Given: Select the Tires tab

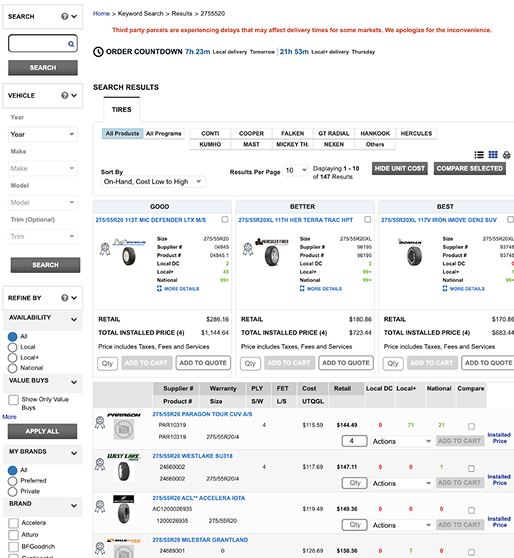Looking at the screenshot, I should coord(121,110).
